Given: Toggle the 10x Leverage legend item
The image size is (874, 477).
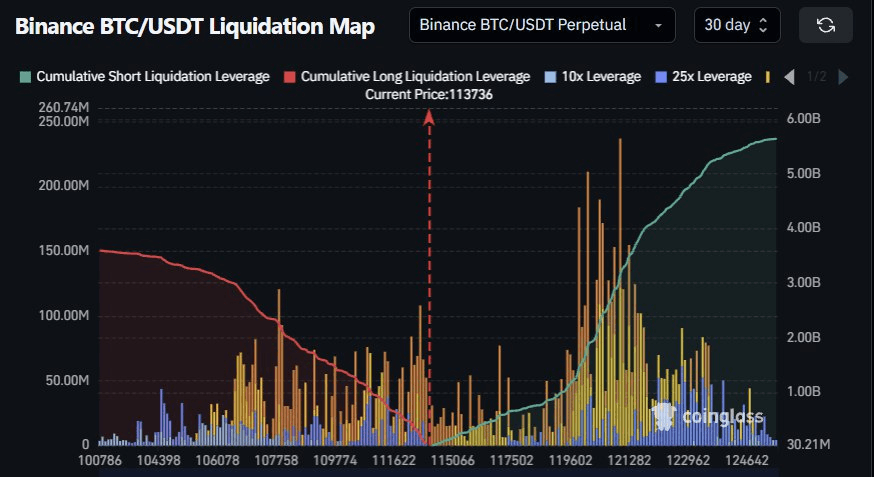Looking at the screenshot, I should click(593, 77).
